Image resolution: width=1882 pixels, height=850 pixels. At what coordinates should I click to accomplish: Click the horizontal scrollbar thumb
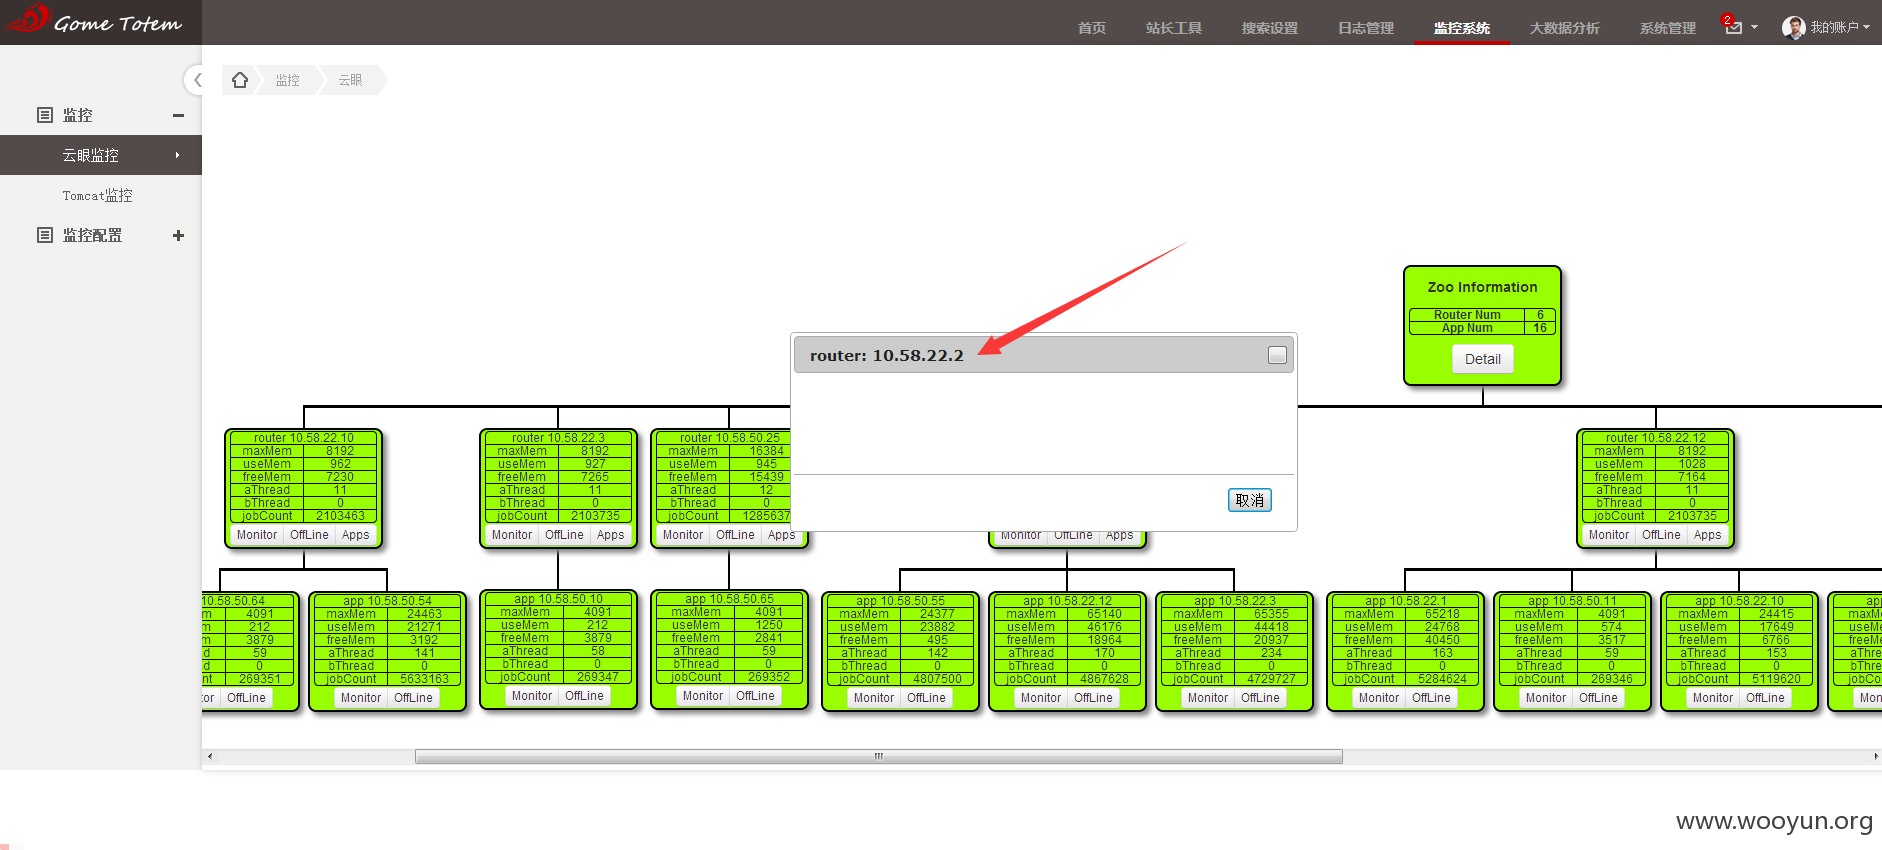point(878,756)
